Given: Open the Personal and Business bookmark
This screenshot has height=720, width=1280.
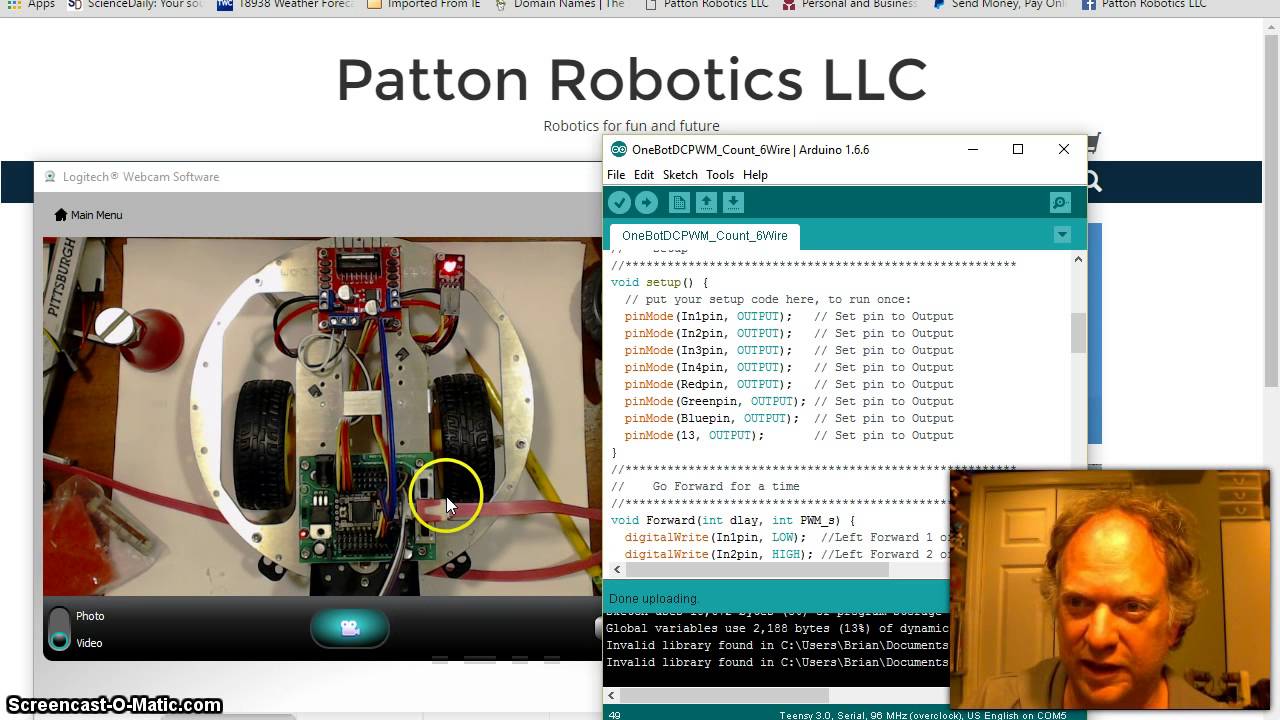Looking at the screenshot, I should click(x=849, y=4).
